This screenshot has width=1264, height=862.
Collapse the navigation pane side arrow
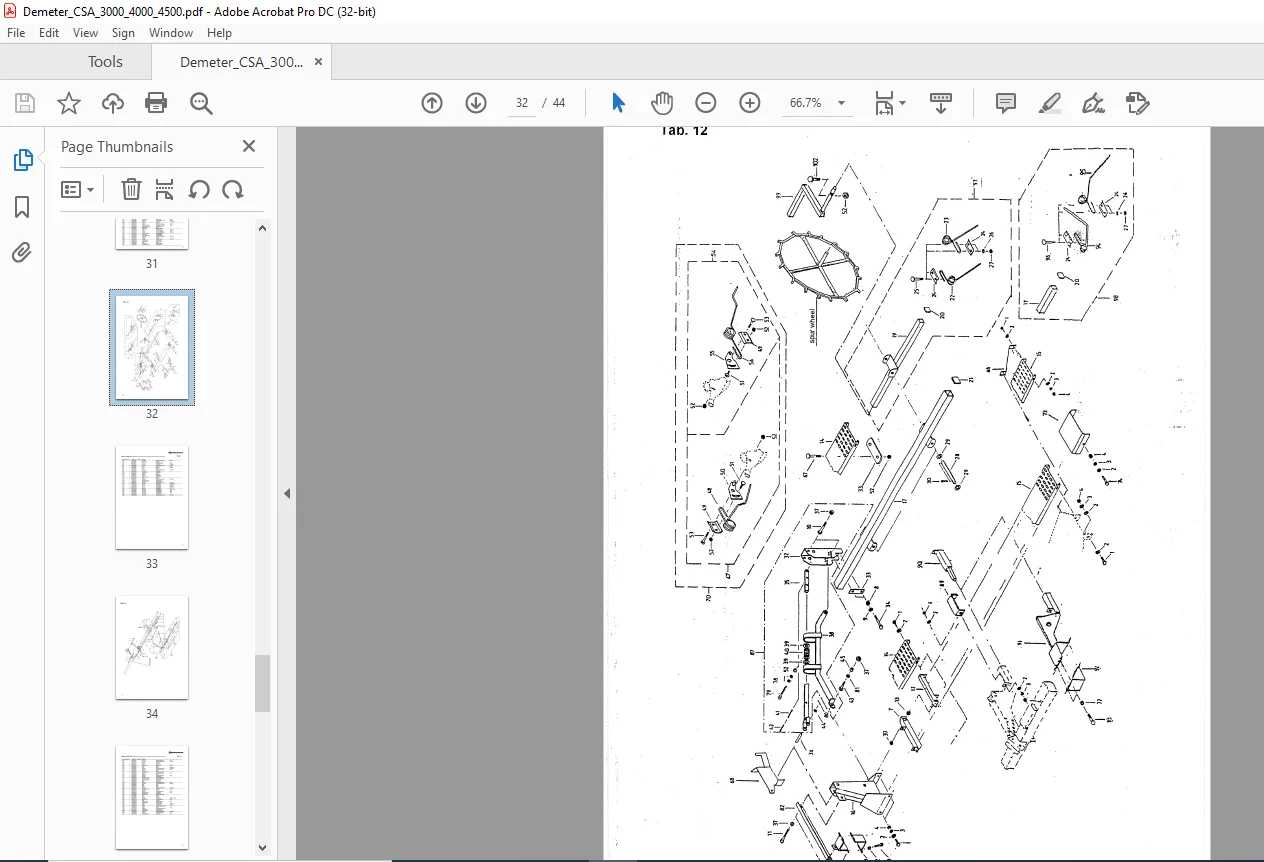[x=287, y=493]
